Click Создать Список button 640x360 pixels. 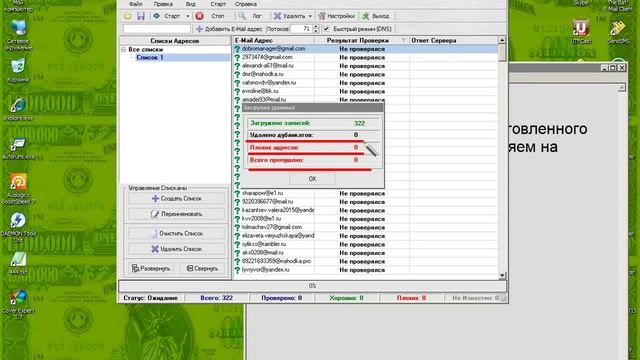[176, 198]
